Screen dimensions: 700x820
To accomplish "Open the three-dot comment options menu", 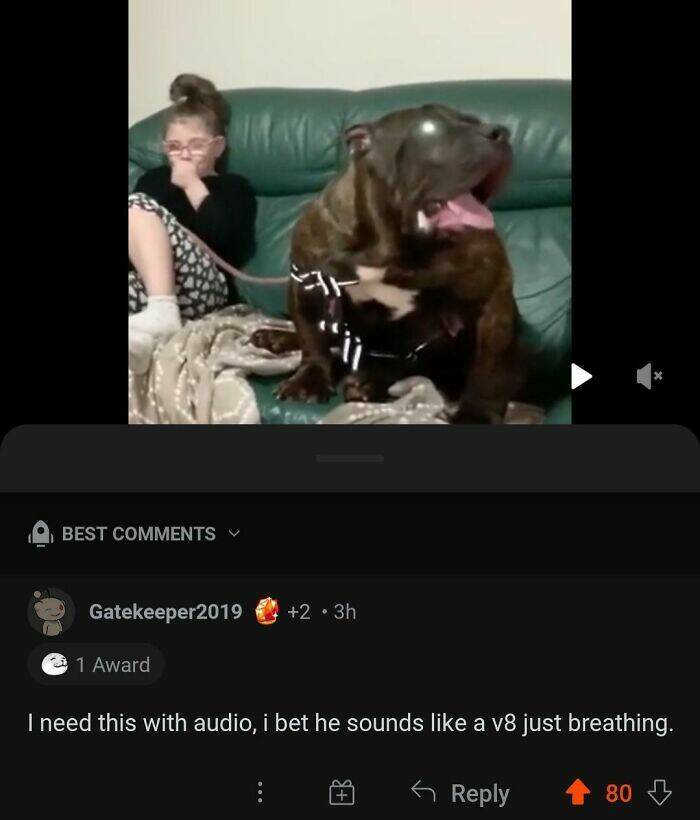I will point(260,792).
